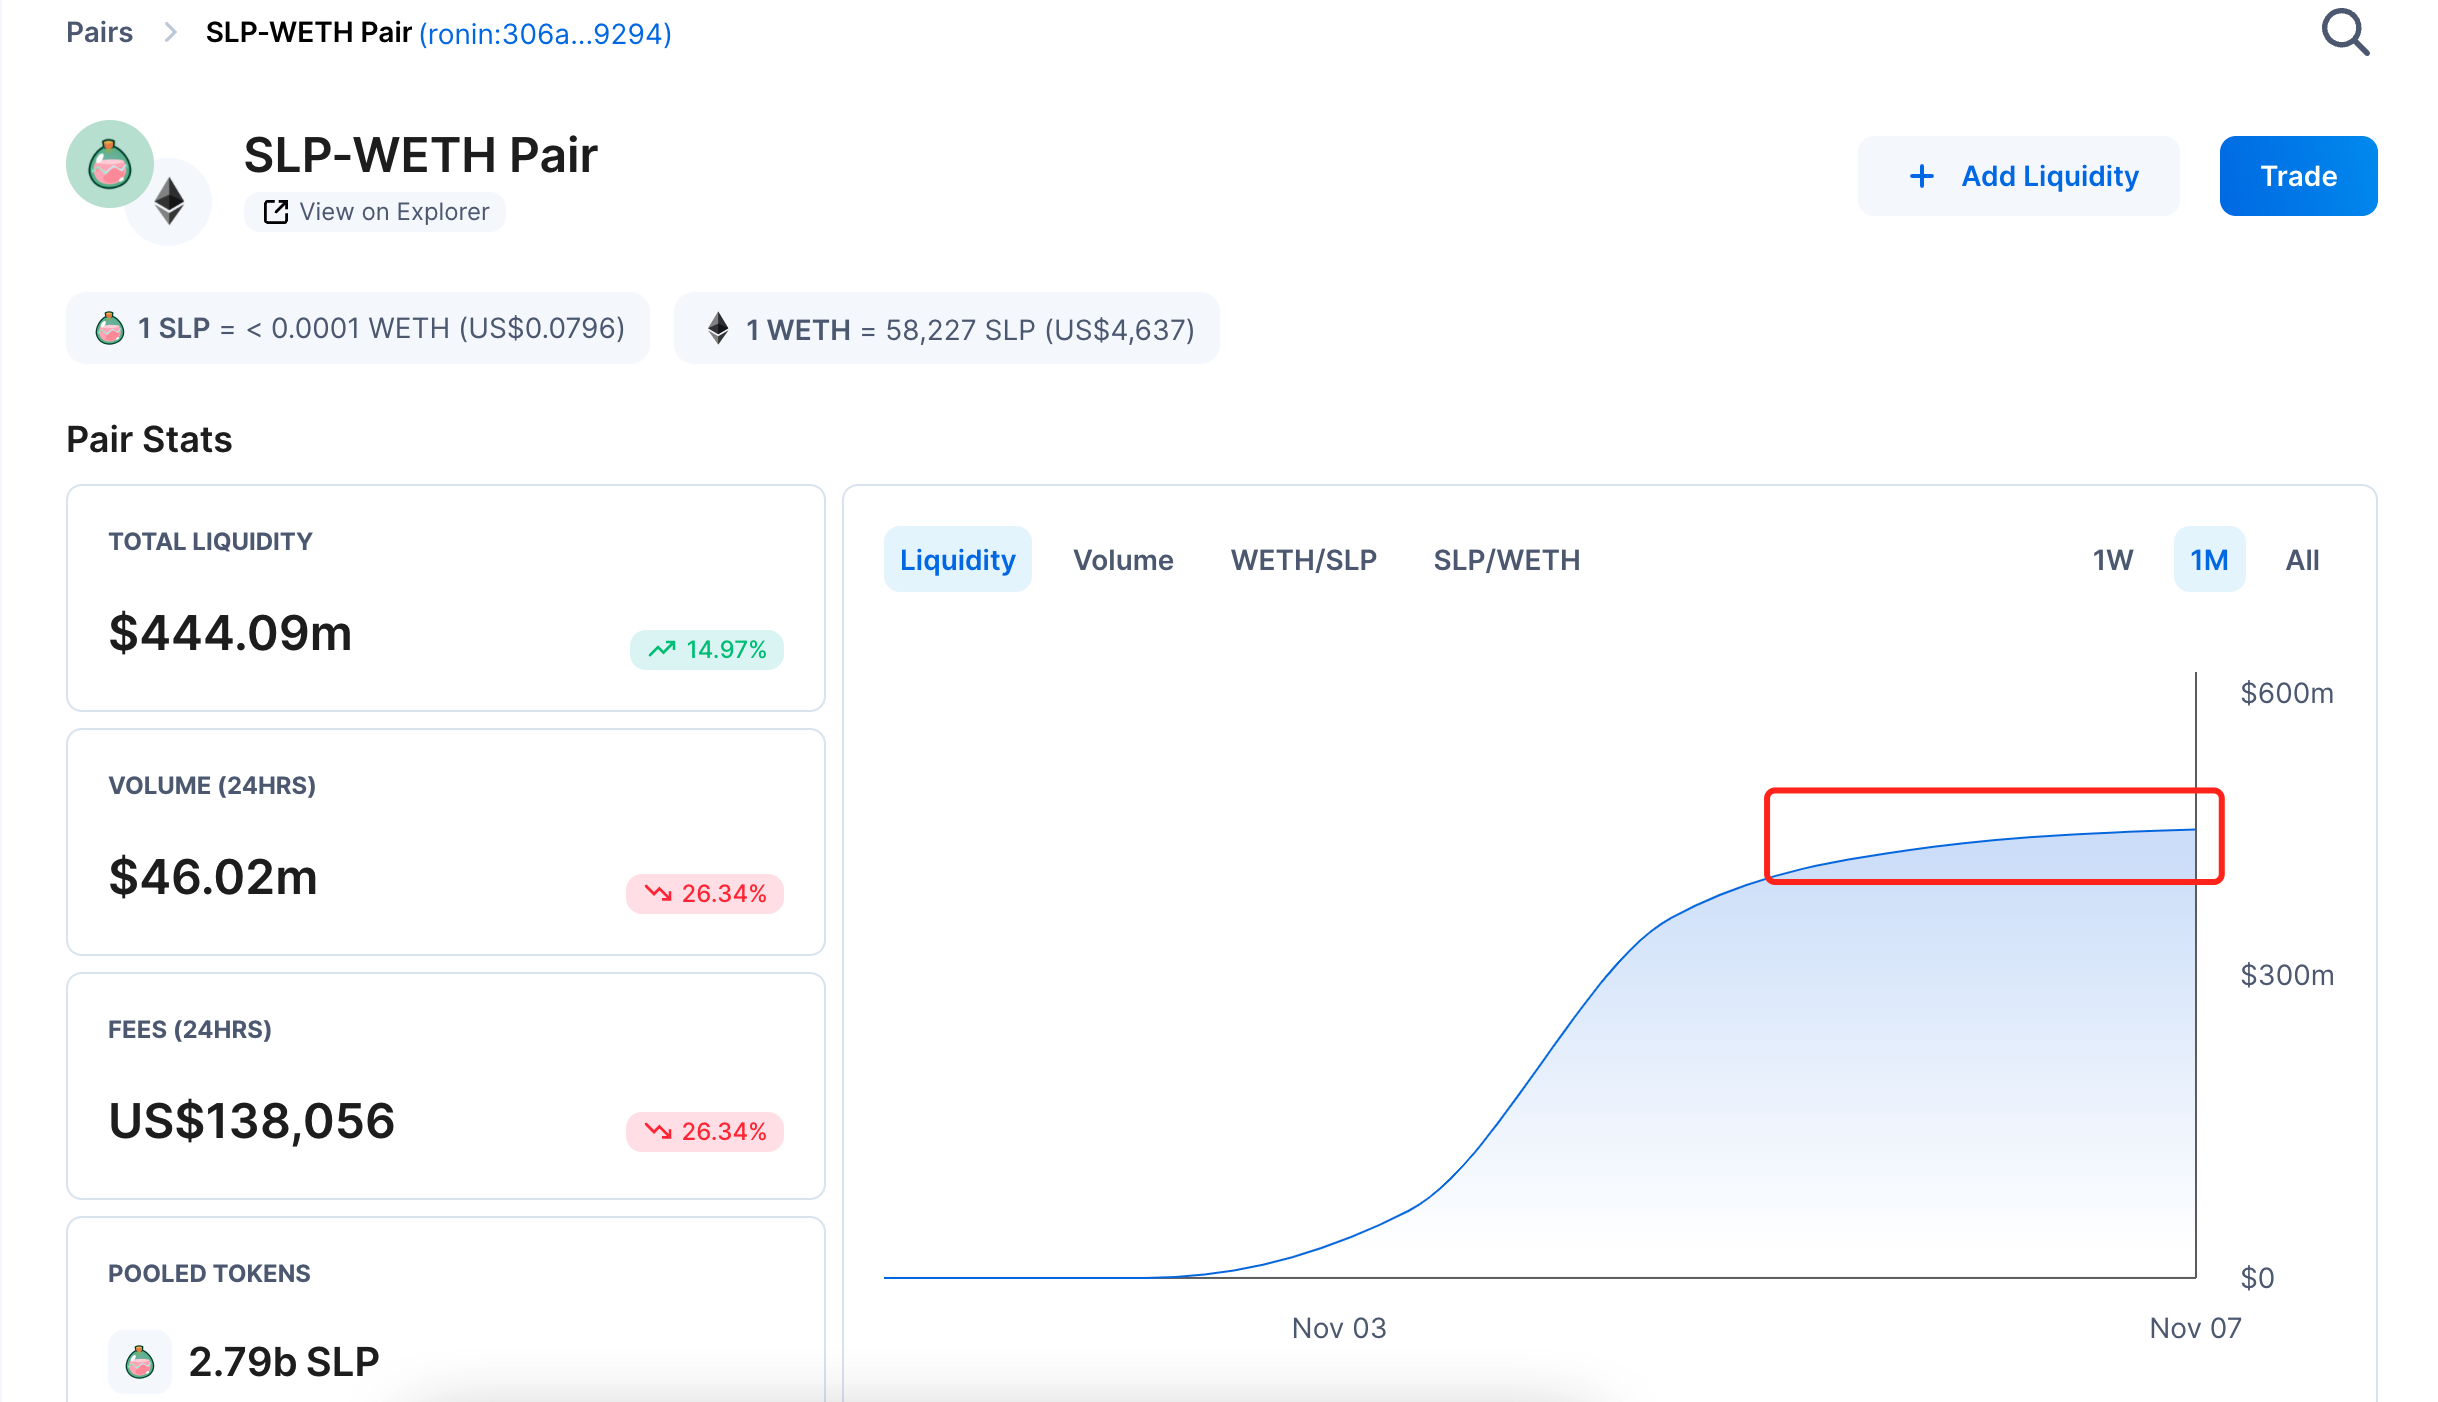Click the POOLED TOKENS label

point(209,1273)
